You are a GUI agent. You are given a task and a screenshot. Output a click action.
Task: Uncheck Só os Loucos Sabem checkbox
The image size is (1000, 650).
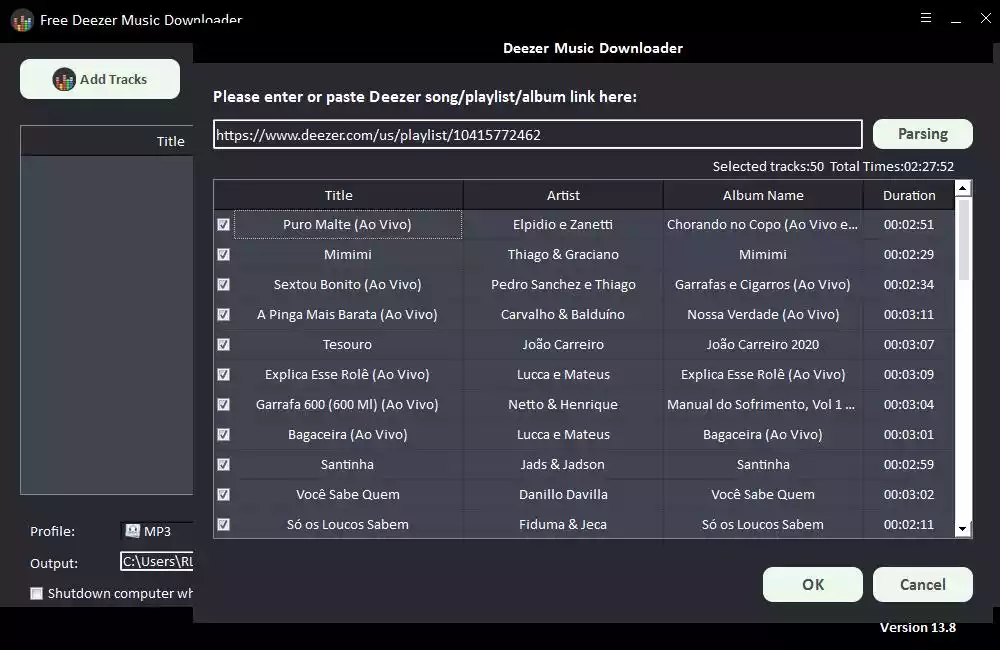point(223,524)
